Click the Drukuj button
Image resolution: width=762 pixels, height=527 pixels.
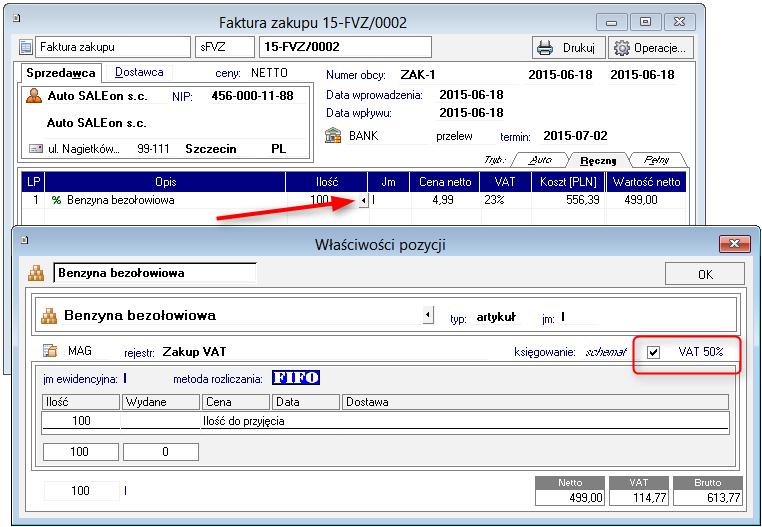(x=569, y=48)
